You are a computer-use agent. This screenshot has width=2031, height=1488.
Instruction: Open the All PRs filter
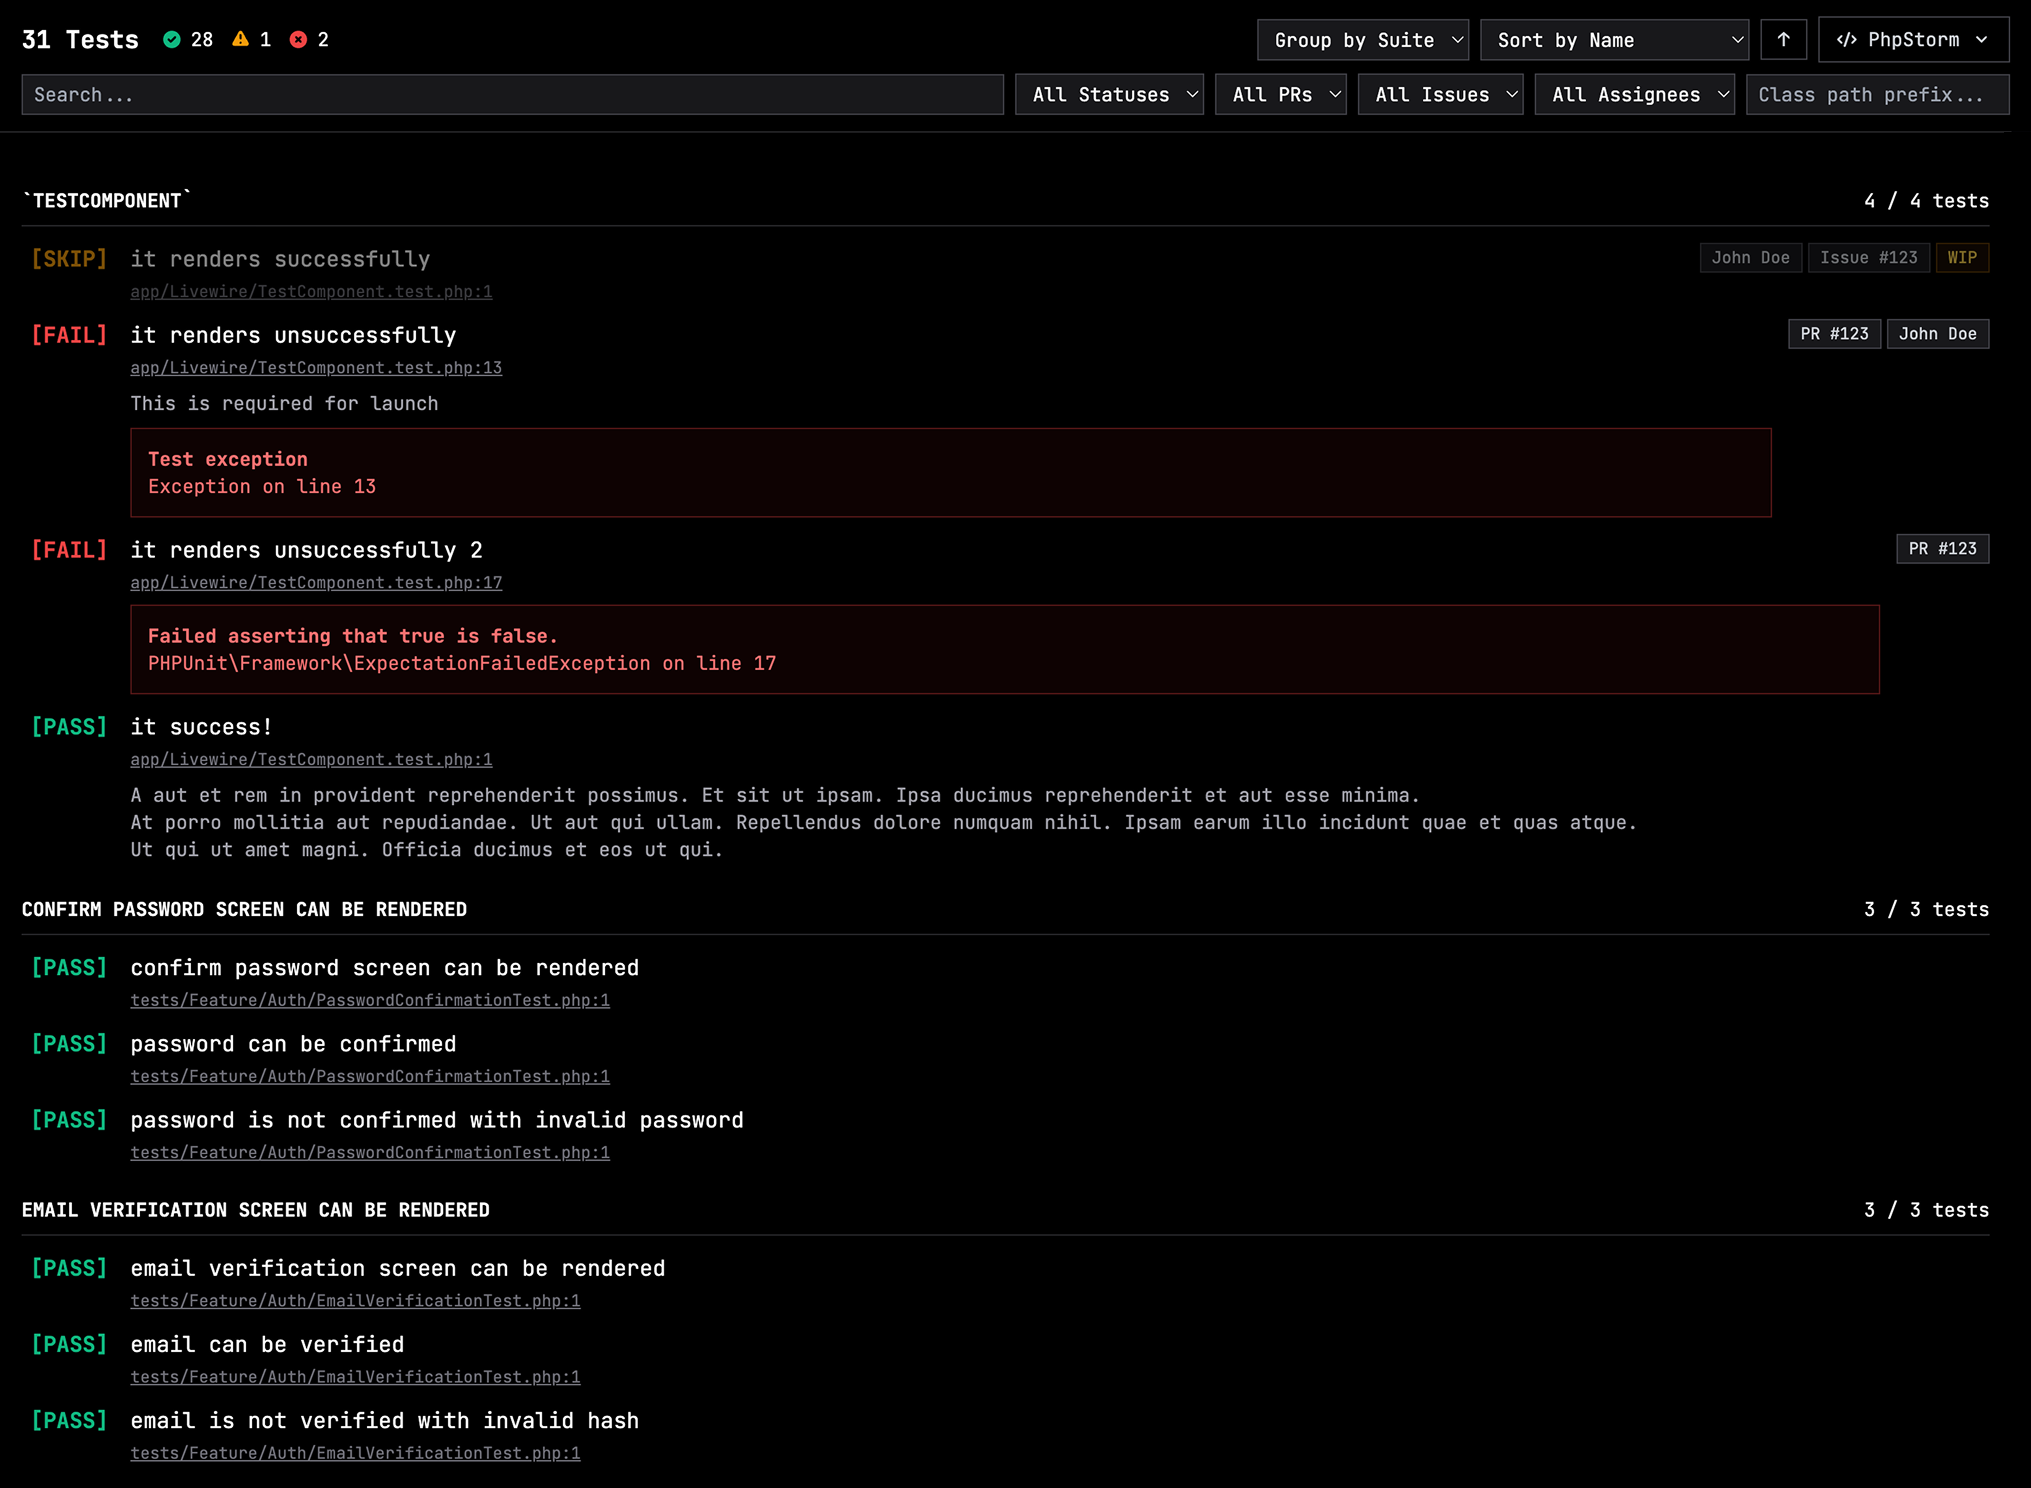[x=1280, y=95]
